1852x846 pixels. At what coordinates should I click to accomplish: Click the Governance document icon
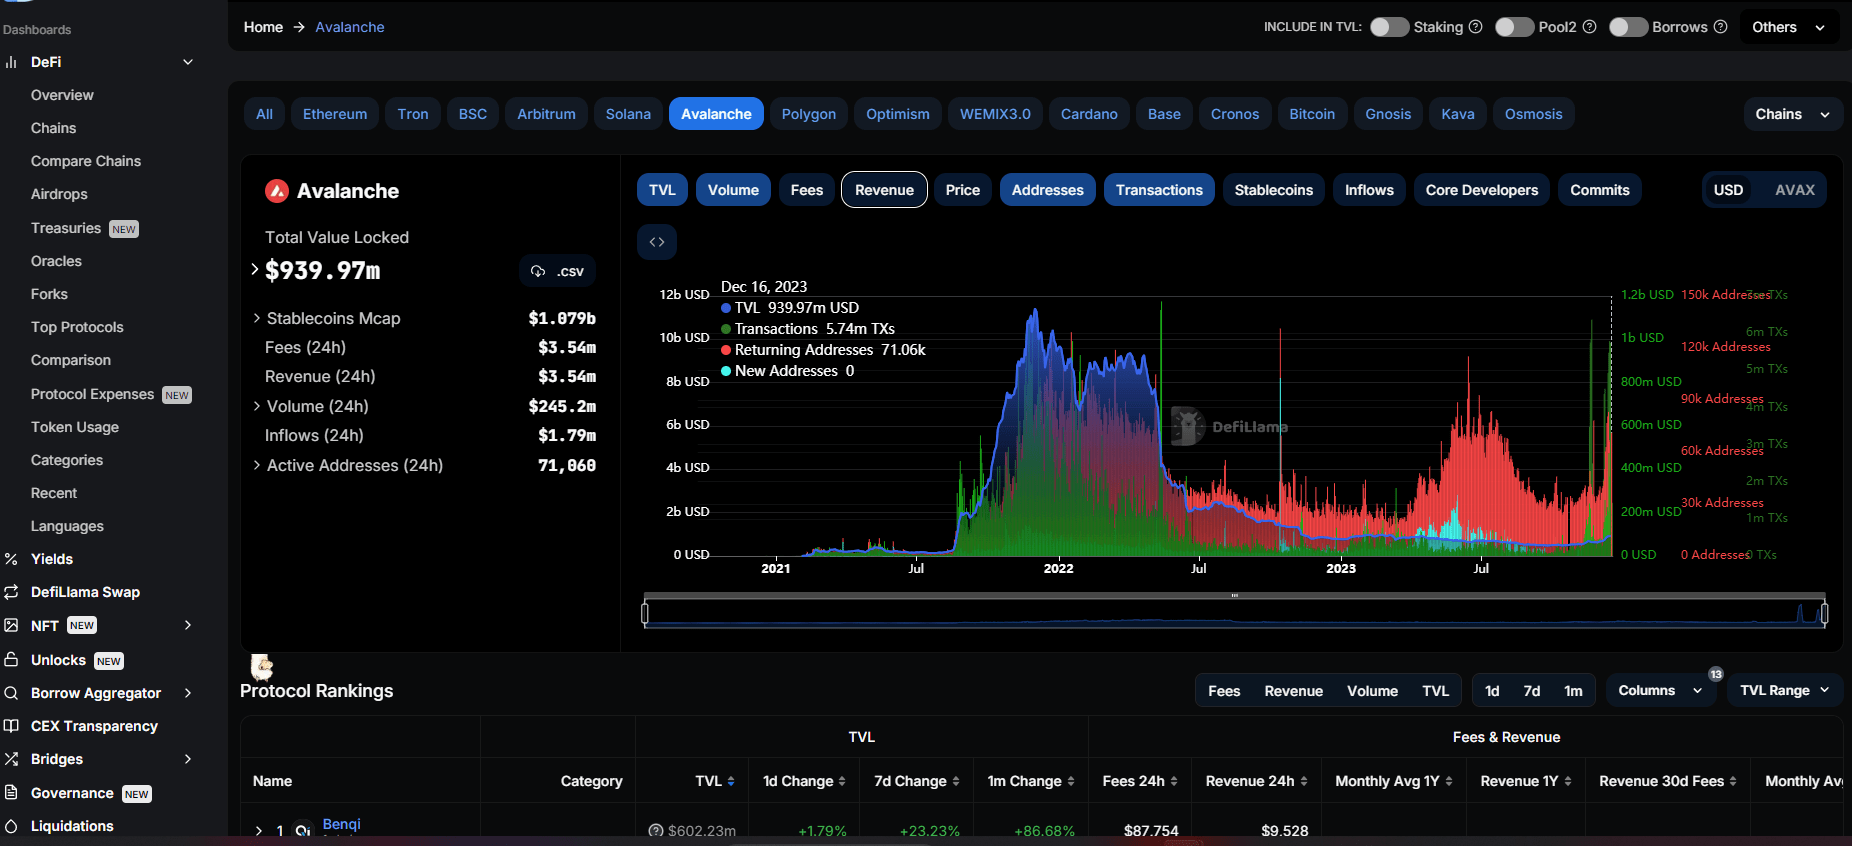click(x=11, y=793)
